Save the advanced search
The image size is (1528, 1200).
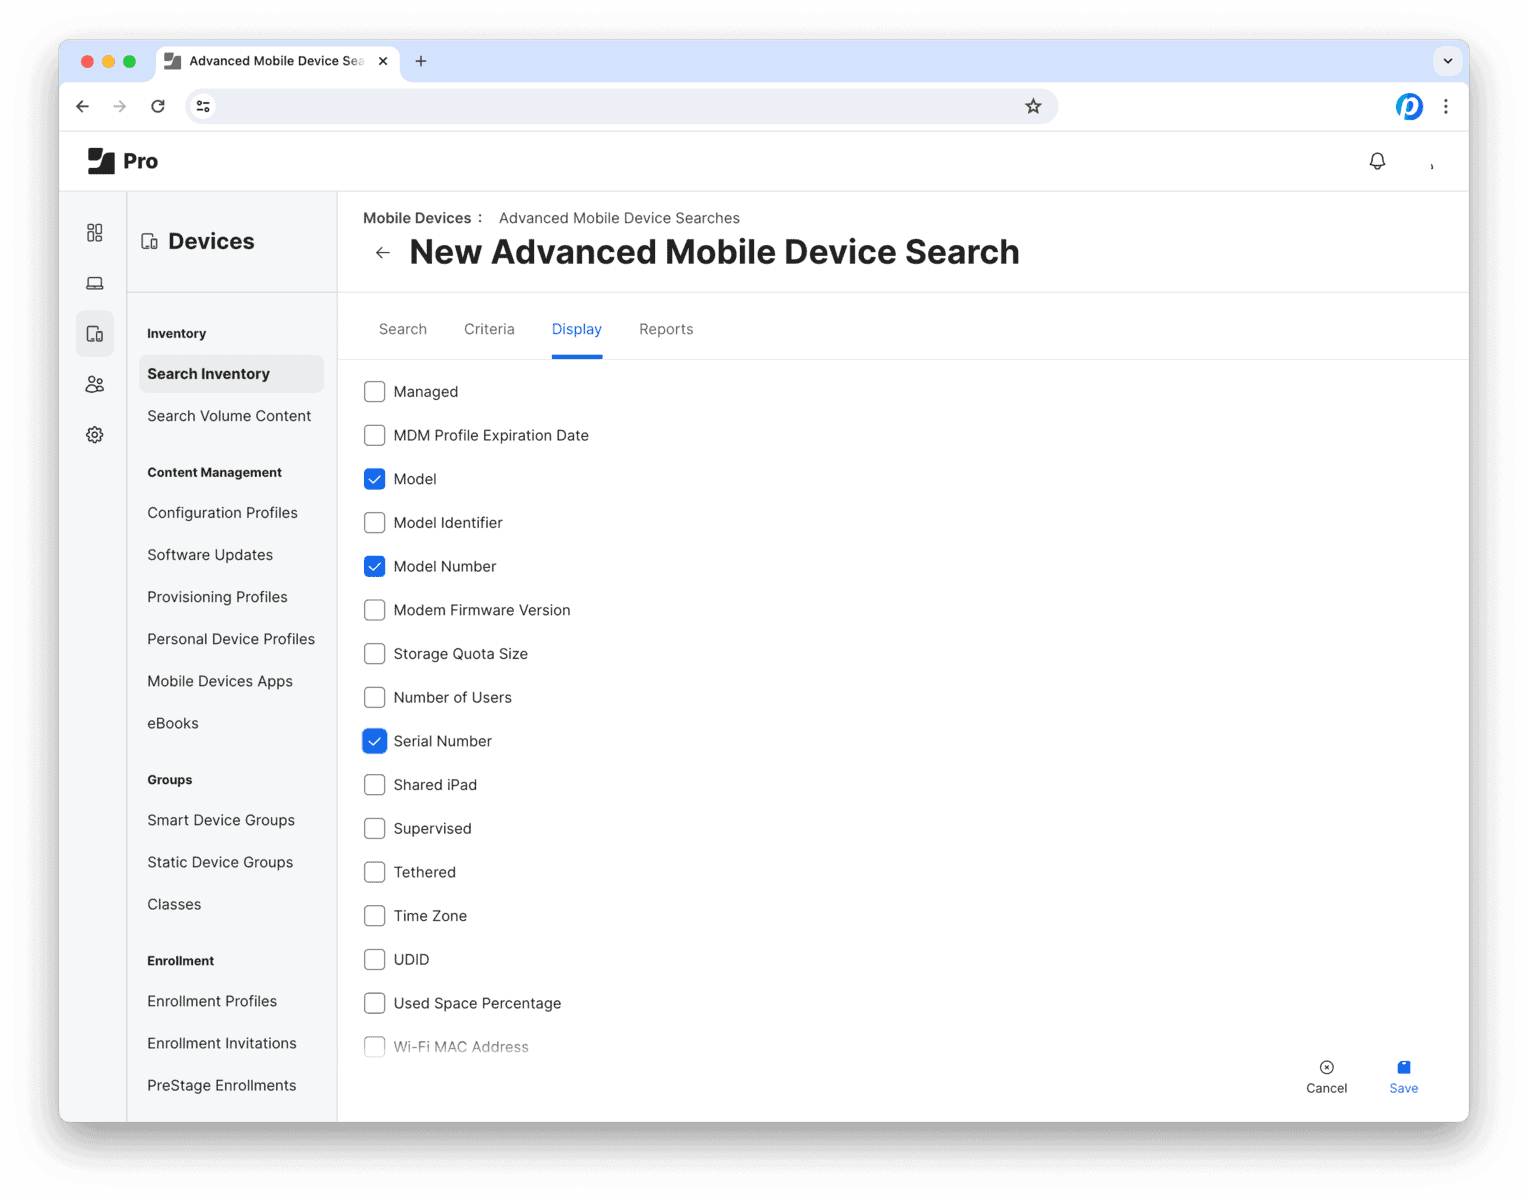[x=1403, y=1077]
